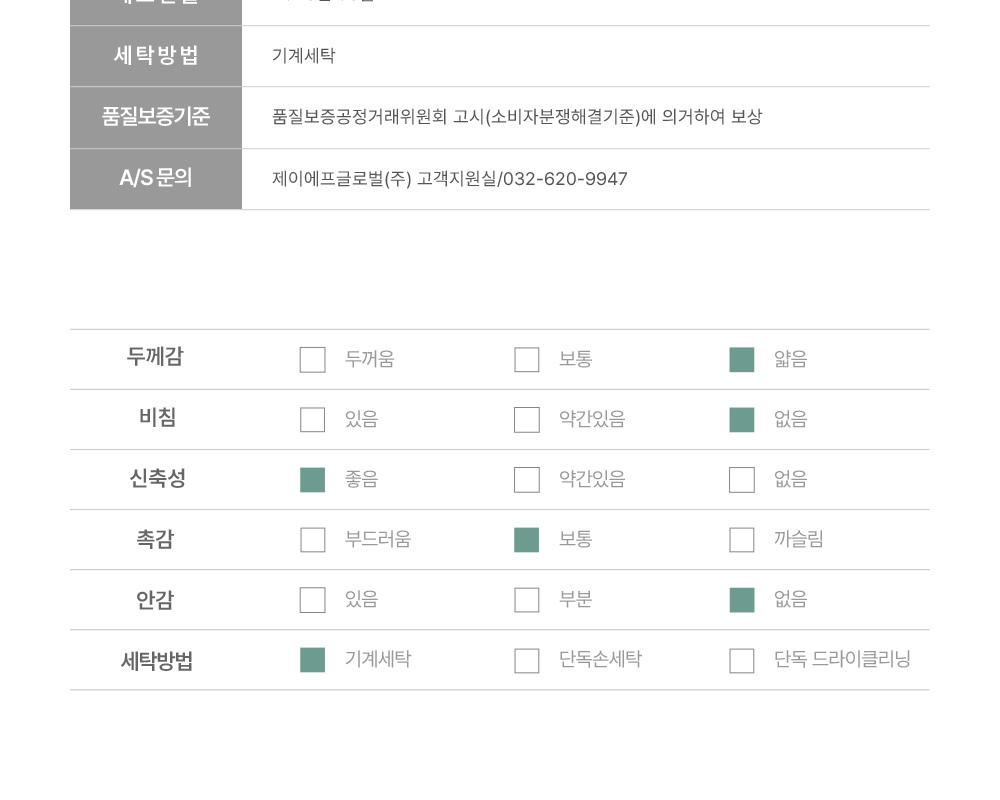Check the 보통 box in 두께감 row
The height and width of the screenshot is (800, 1000).
pos(527,360)
